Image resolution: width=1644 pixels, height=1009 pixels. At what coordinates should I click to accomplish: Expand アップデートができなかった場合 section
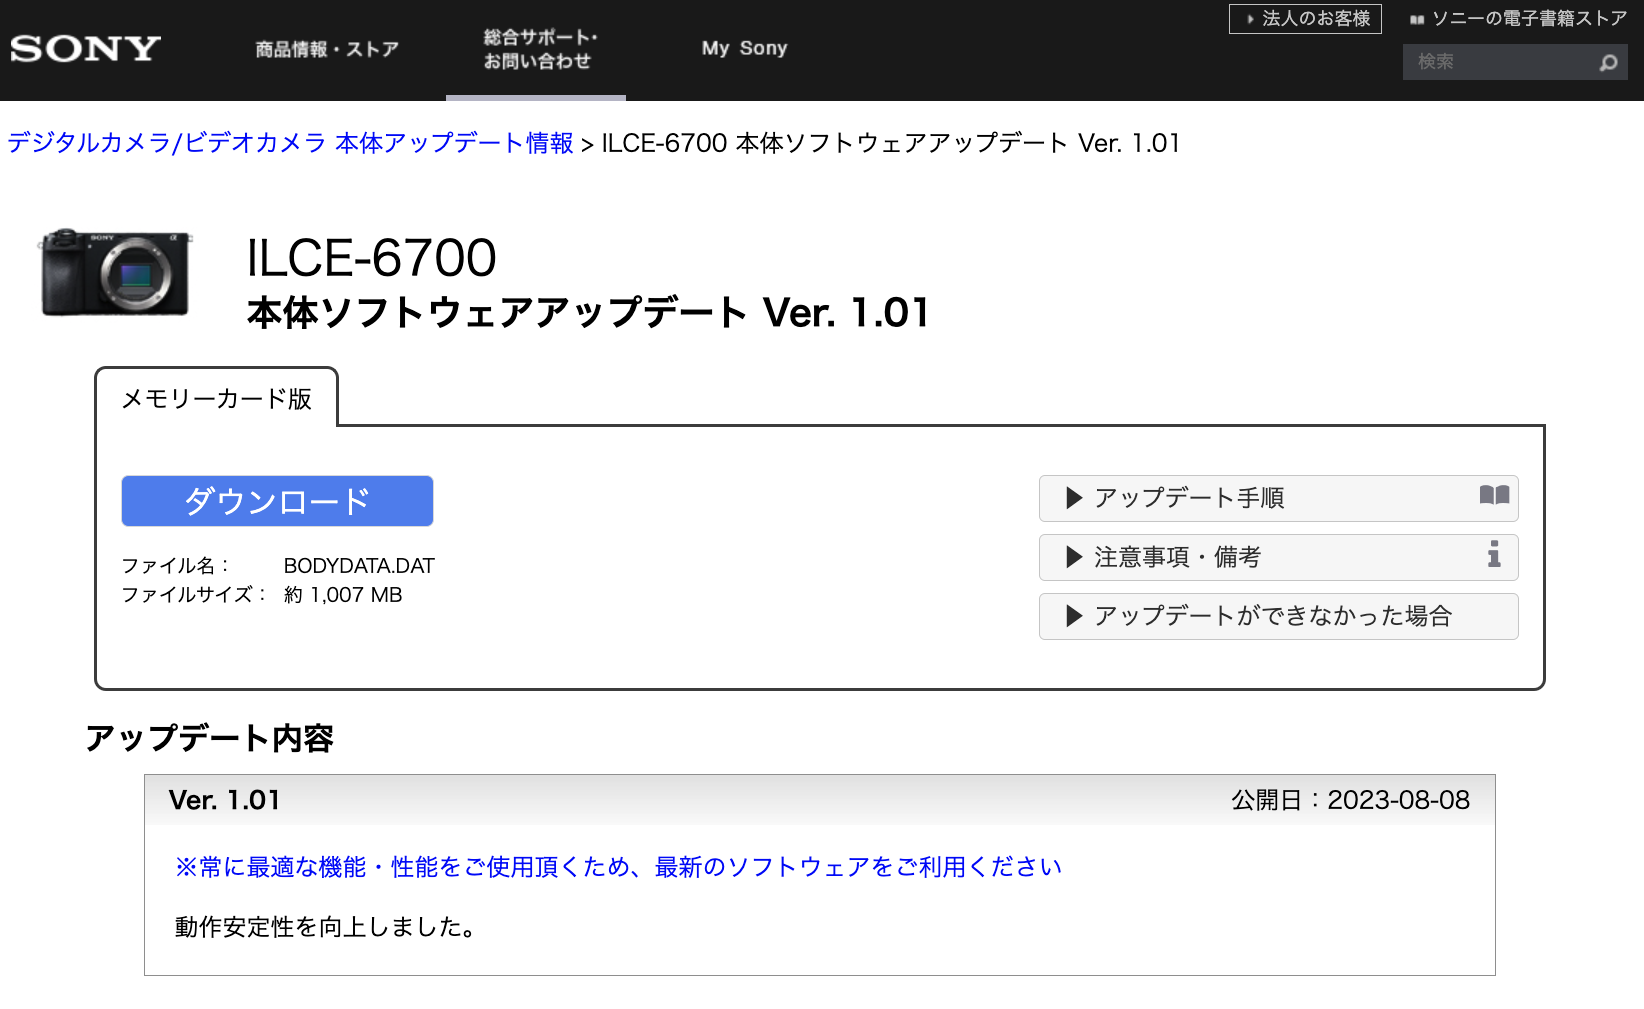coord(1271,616)
